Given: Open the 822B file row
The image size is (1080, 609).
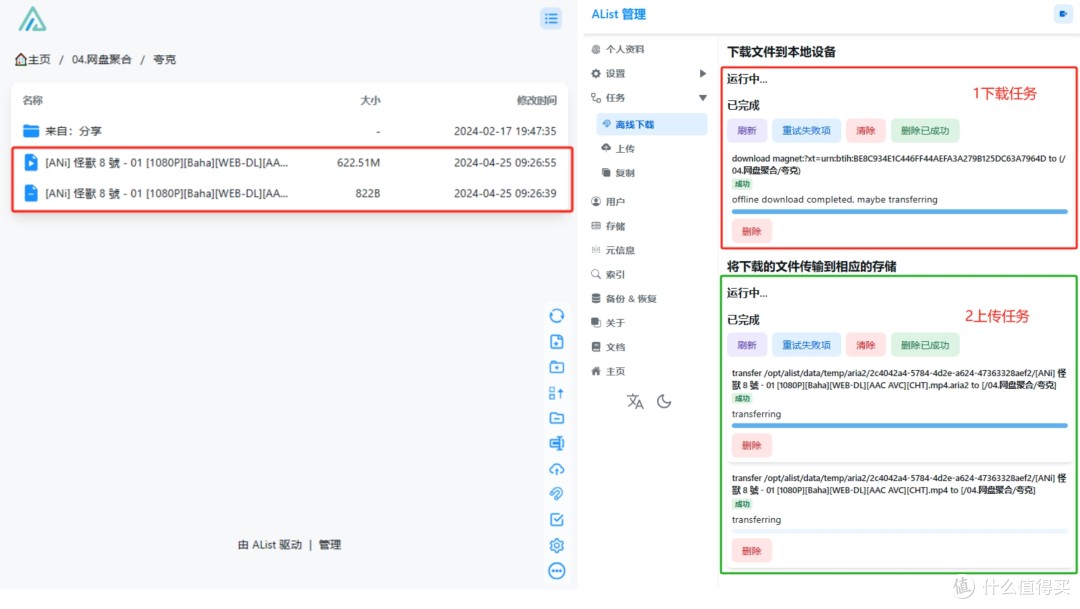Looking at the screenshot, I should (x=289, y=193).
